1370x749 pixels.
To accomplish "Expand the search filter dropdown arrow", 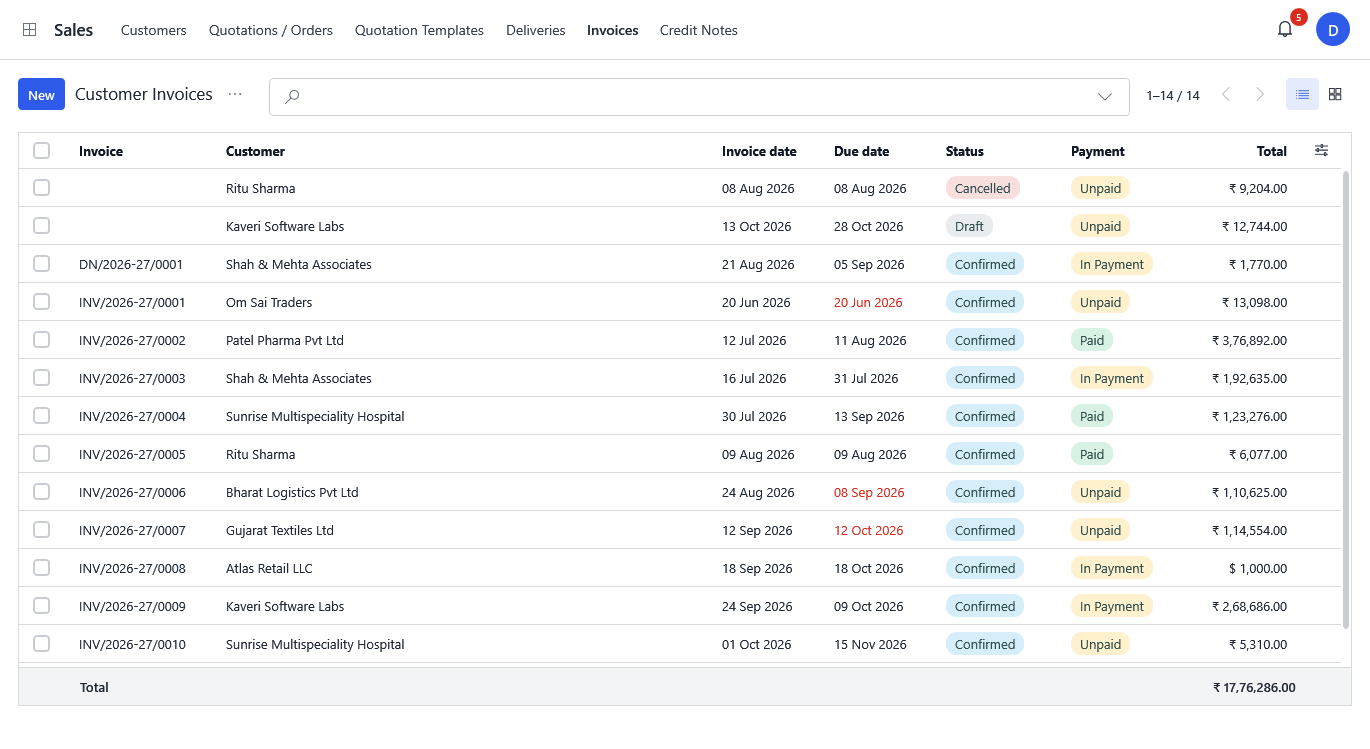I will (1105, 97).
